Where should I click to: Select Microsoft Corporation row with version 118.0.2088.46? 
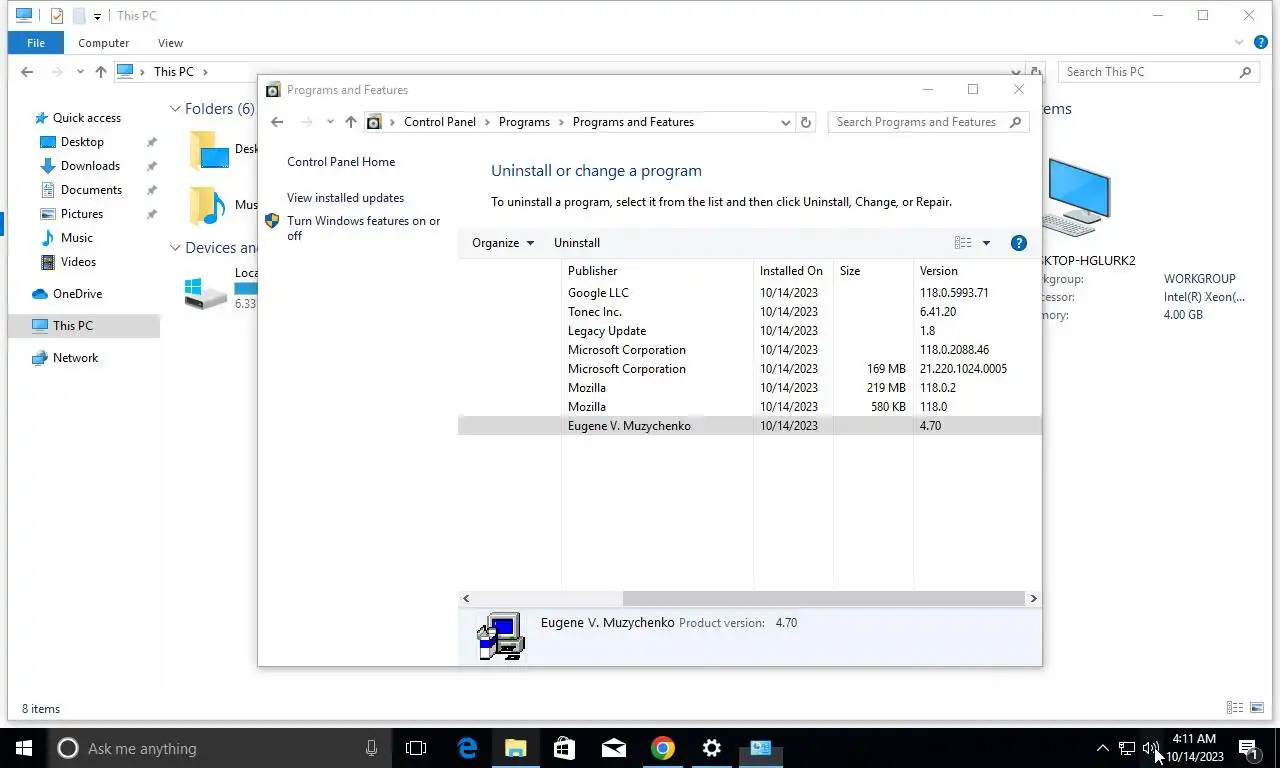[749, 350]
